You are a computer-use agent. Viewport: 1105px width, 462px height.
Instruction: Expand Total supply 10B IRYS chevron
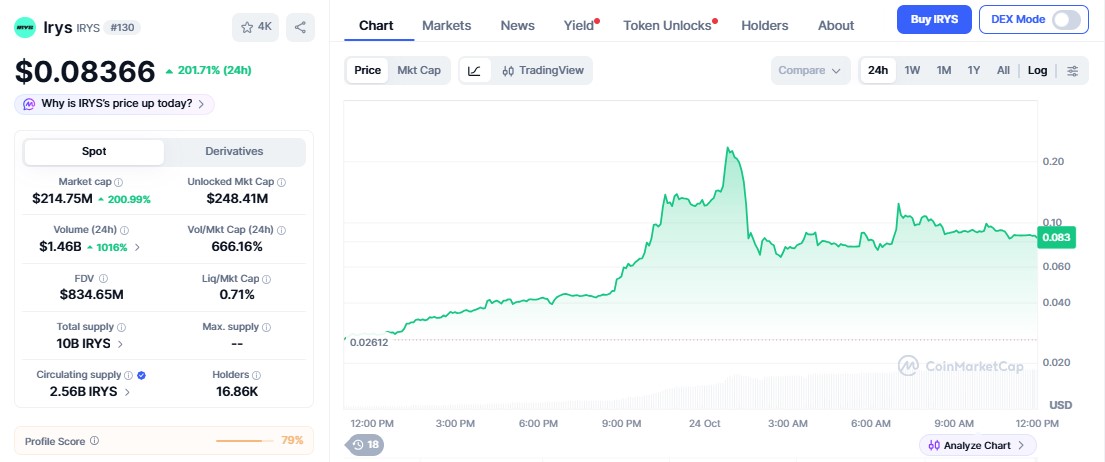120,344
